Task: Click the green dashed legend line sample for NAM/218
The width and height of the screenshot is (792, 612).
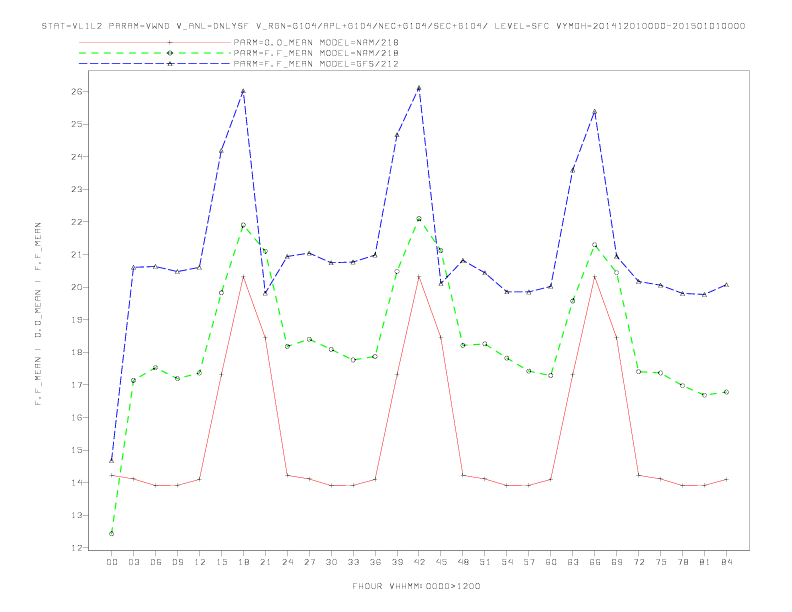Action: click(x=155, y=53)
